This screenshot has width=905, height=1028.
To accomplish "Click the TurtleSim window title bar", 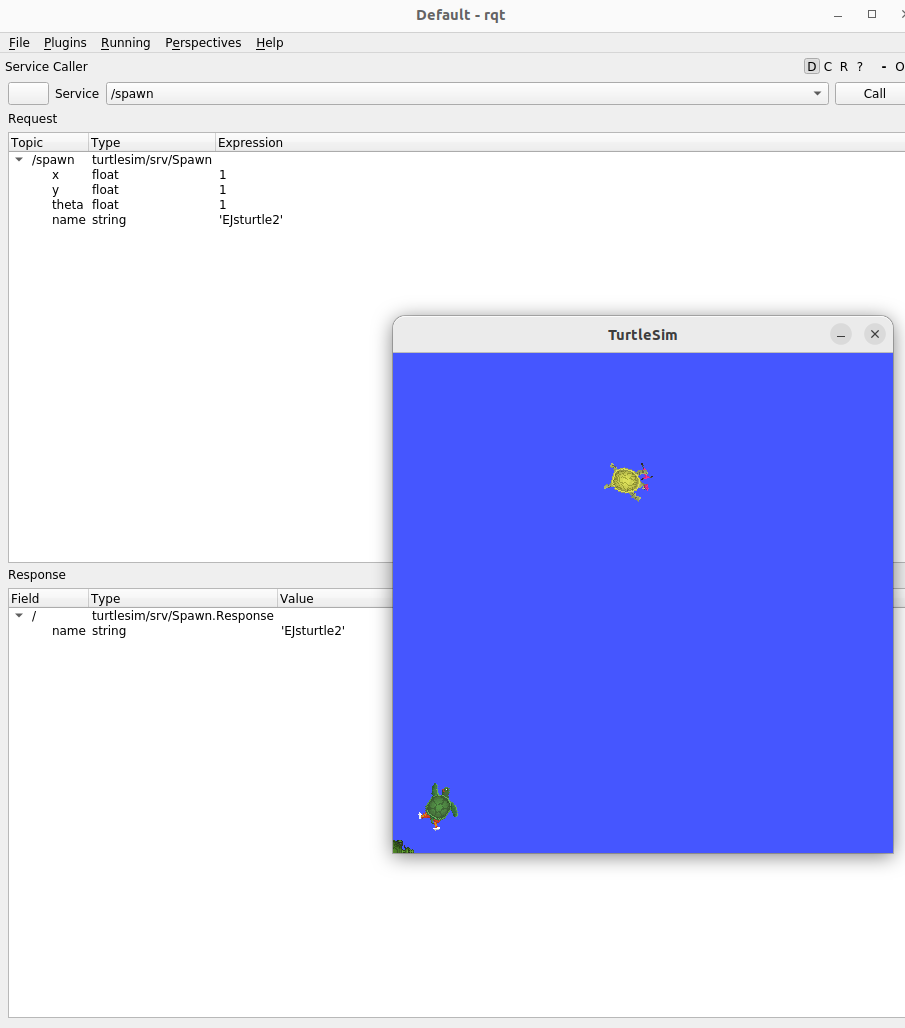I will 643,334.
